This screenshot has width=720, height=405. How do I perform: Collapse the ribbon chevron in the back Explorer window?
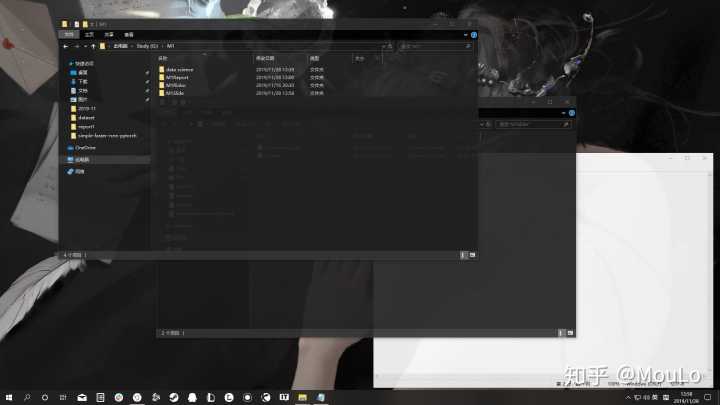pos(563,113)
